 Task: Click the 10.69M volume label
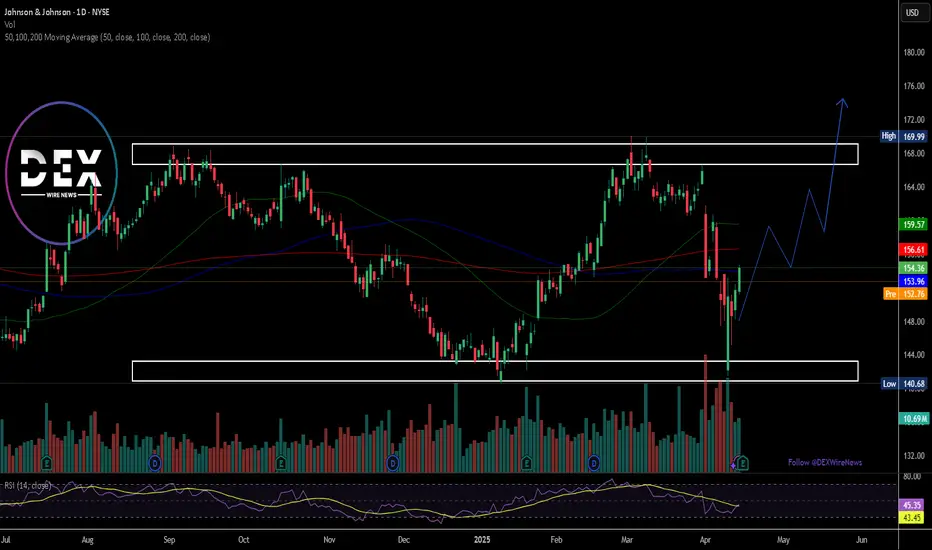[914, 419]
